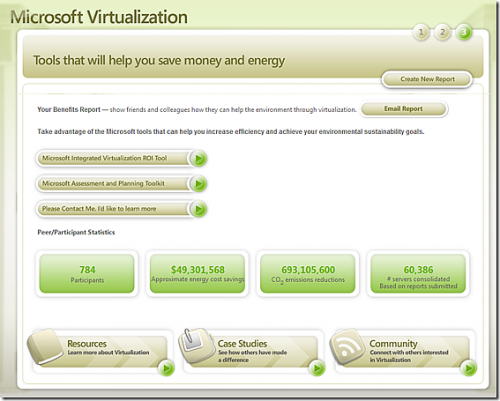Click green arrow beside Assessment and Planning Toolkit
The height and width of the screenshot is (401, 500).
(199, 184)
